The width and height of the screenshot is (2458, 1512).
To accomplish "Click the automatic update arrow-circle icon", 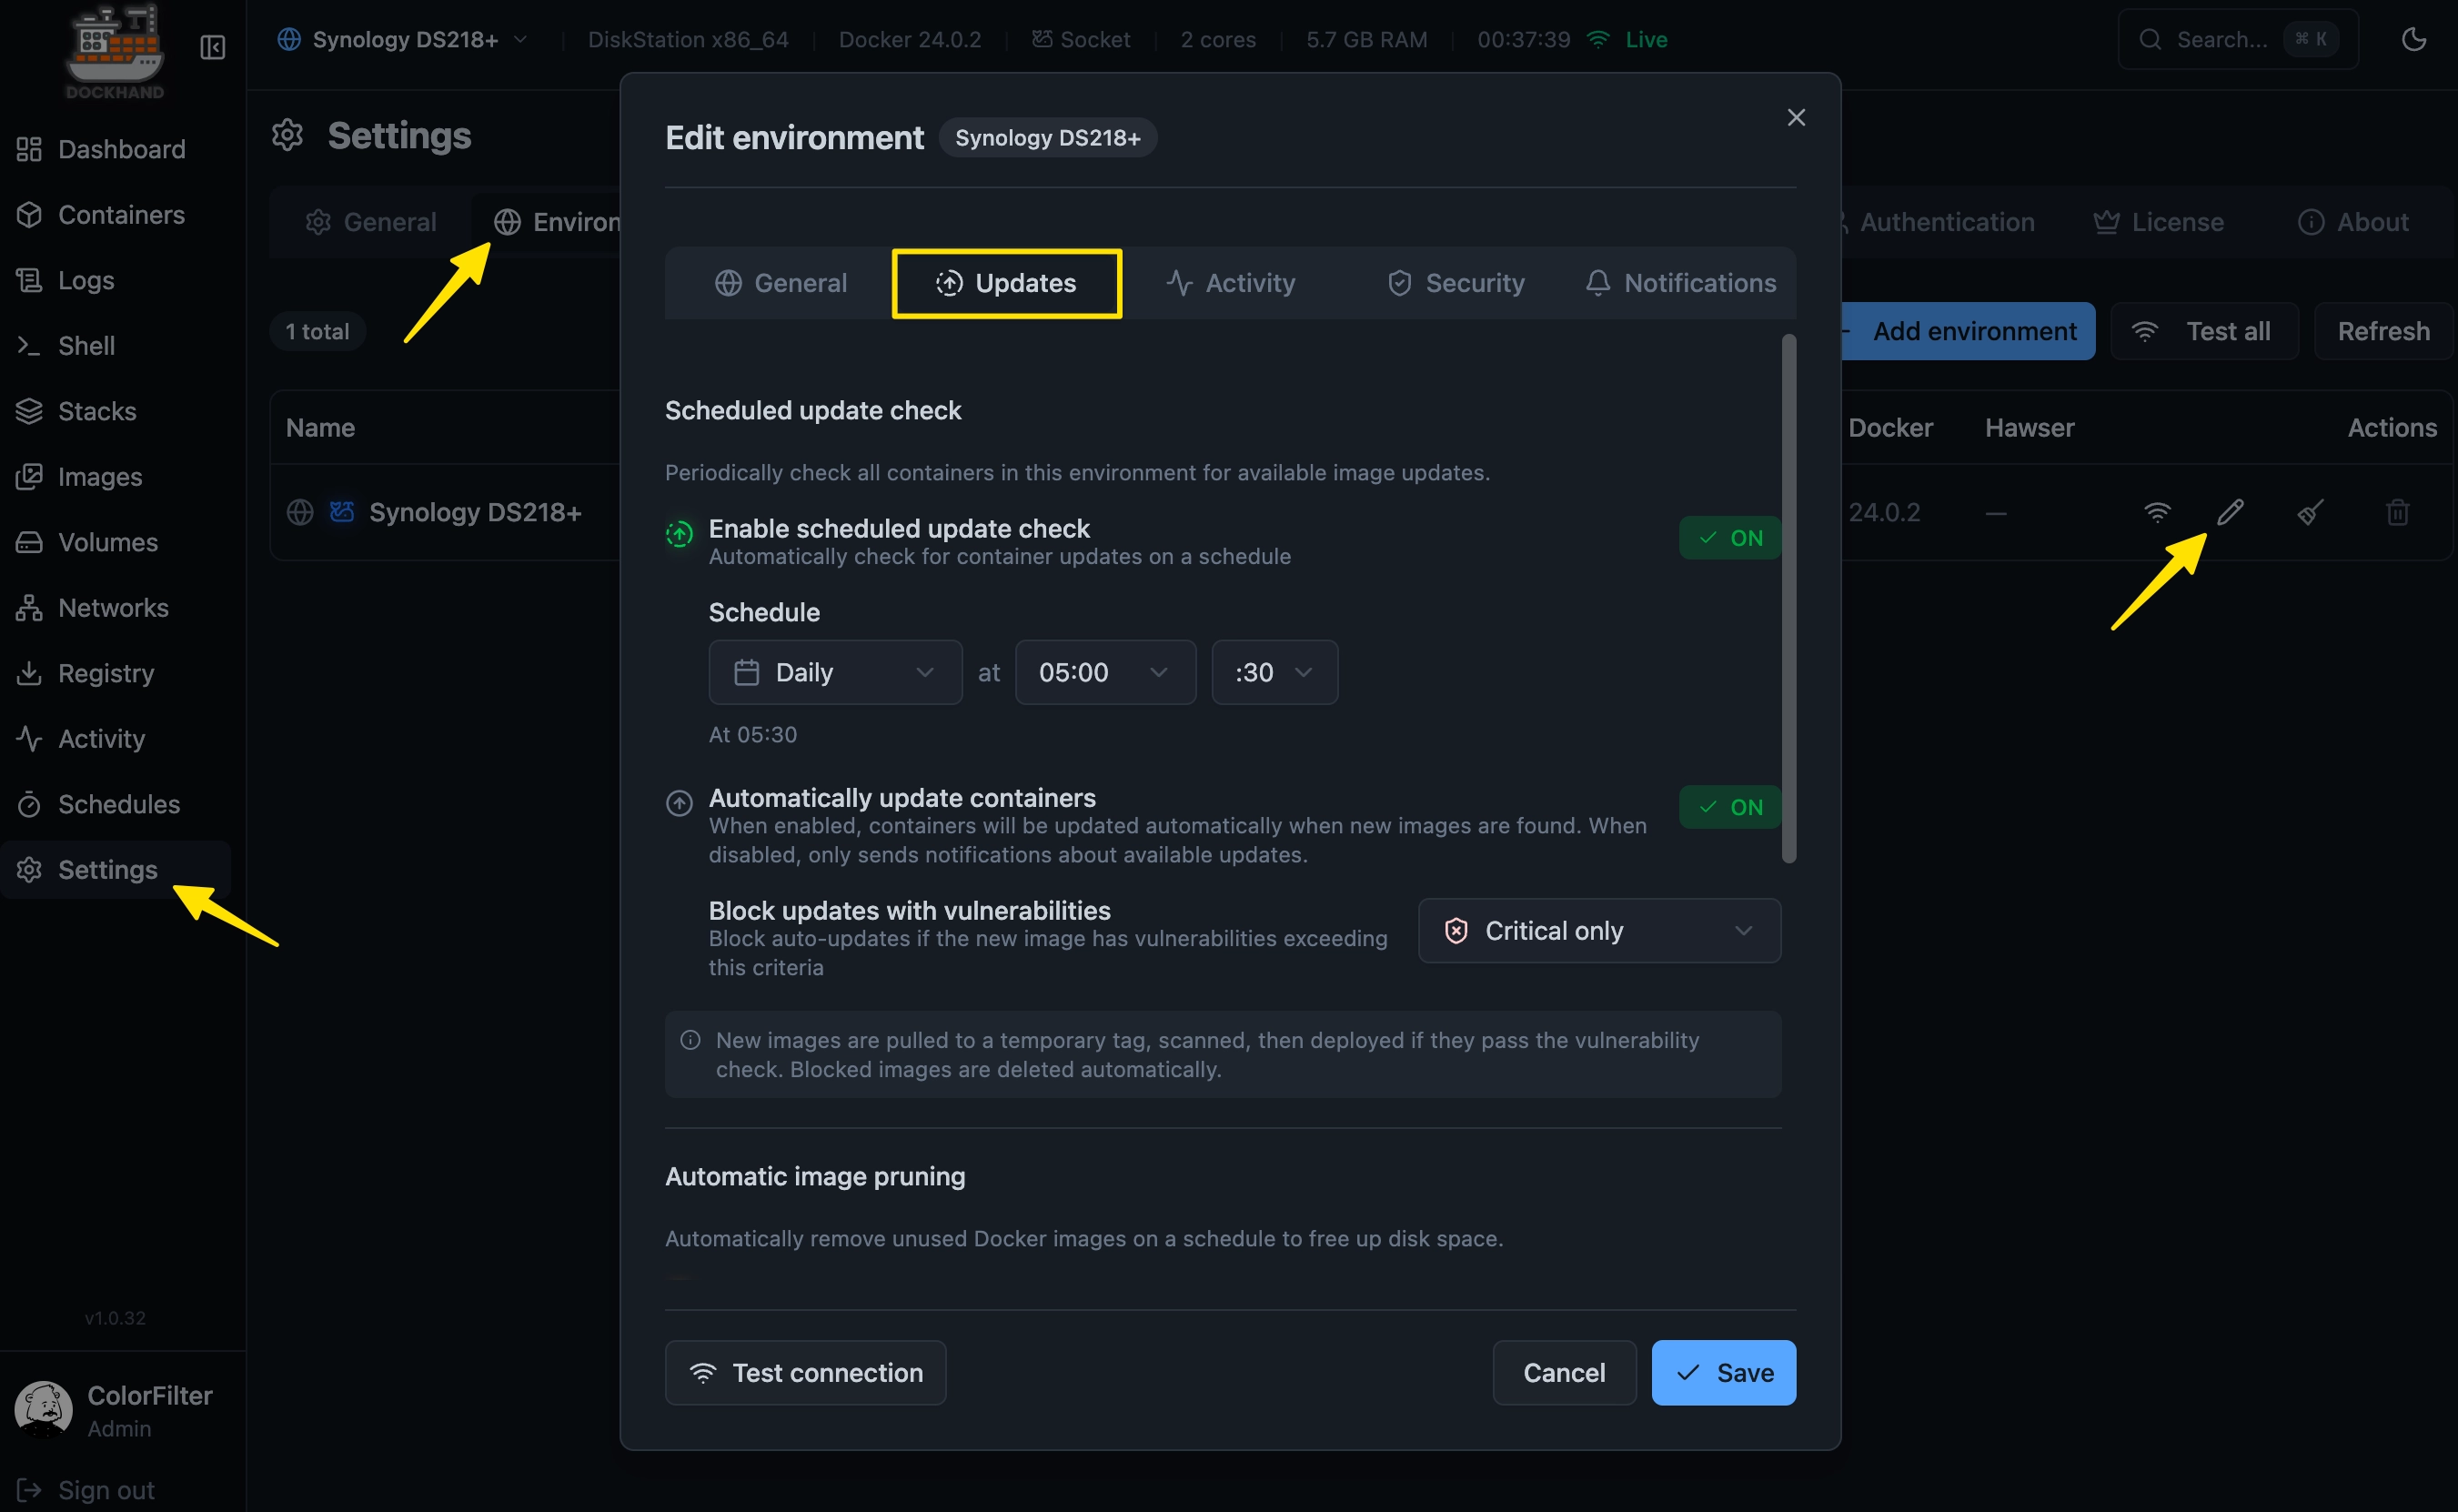I will coord(679,803).
